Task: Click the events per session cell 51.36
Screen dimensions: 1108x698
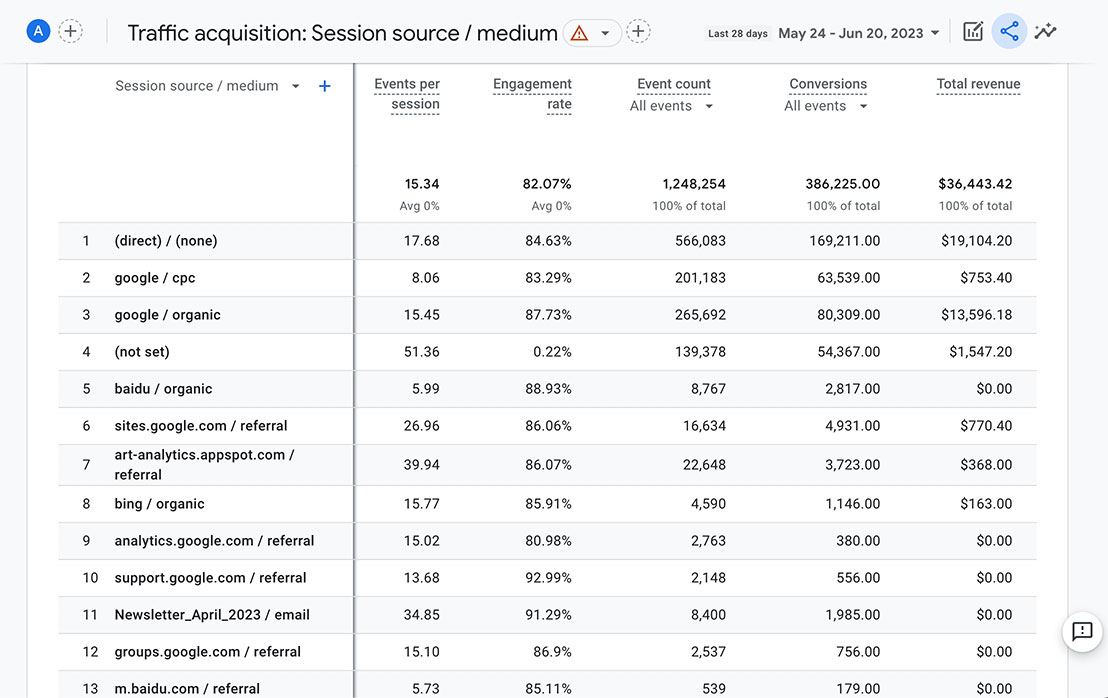Action: (x=421, y=352)
